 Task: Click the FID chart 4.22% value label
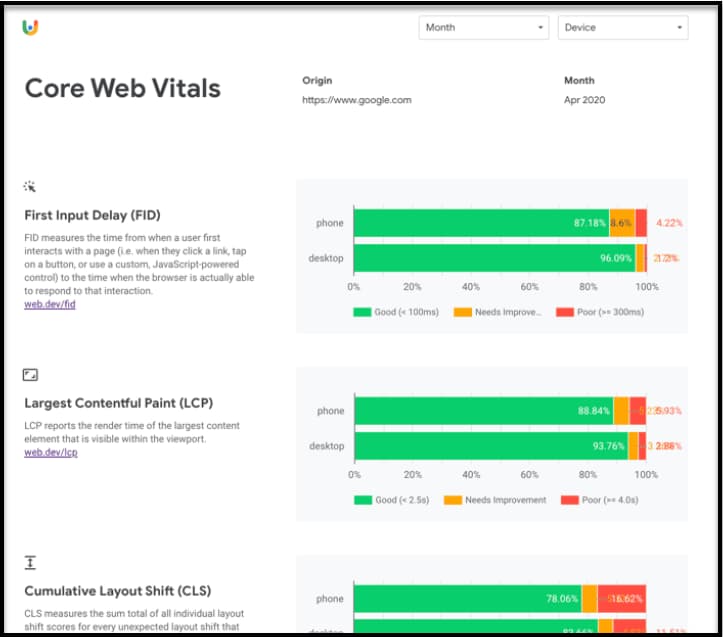pyautogui.click(x=669, y=223)
